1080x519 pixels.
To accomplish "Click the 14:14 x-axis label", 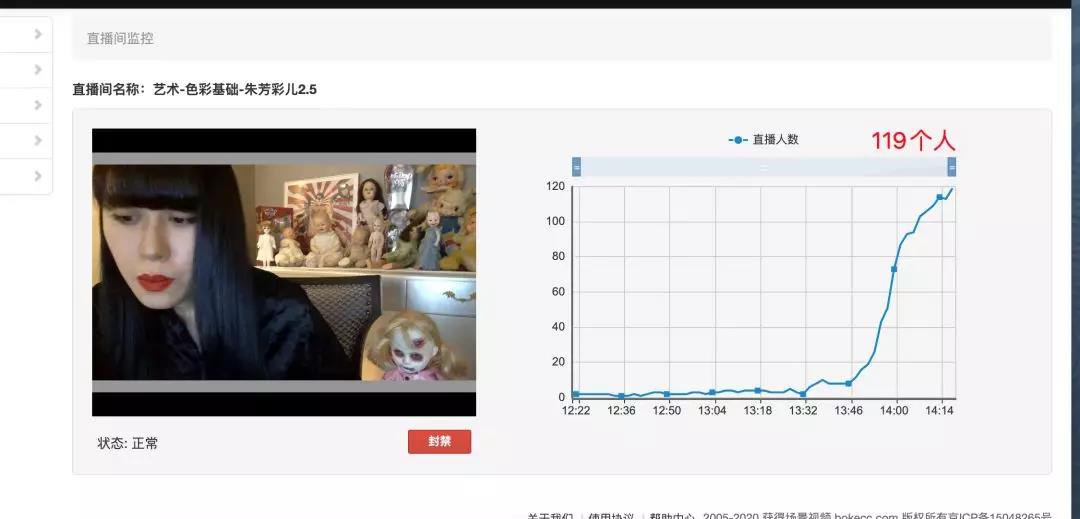I will pyautogui.click(x=939, y=411).
